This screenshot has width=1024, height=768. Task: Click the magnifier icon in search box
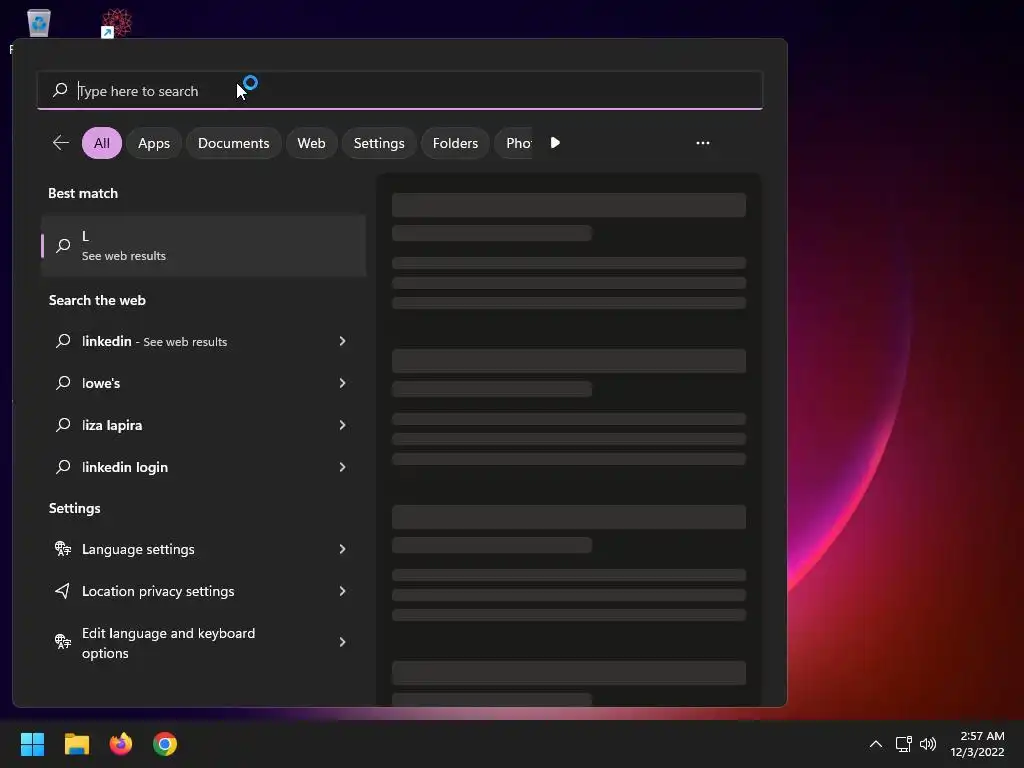(x=60, y=89)
